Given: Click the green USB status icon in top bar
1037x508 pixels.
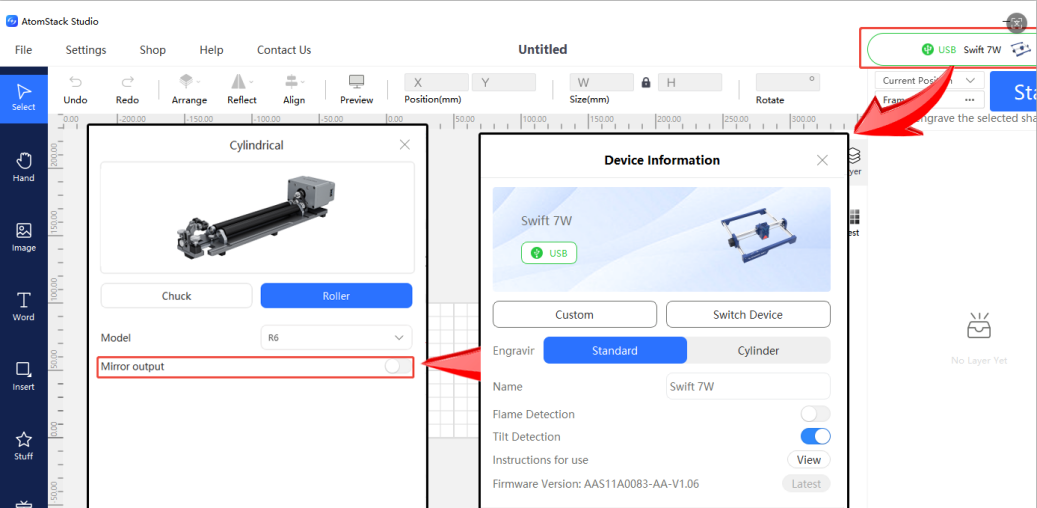Looking at the screenshot, I should click(x=928, y=49).
